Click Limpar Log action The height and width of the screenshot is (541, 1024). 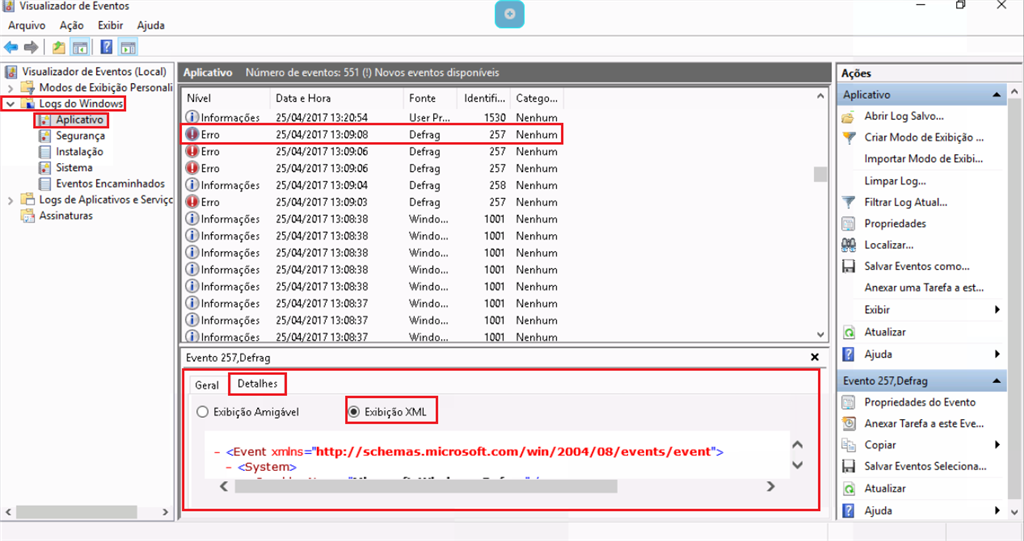point(895,181)
